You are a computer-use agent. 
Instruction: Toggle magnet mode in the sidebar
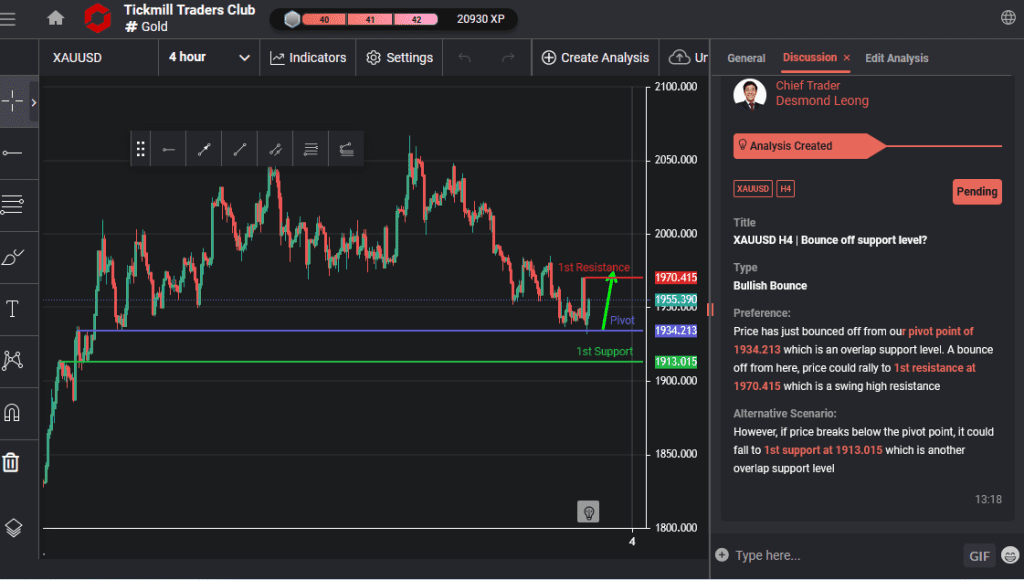tap(14, 413)
